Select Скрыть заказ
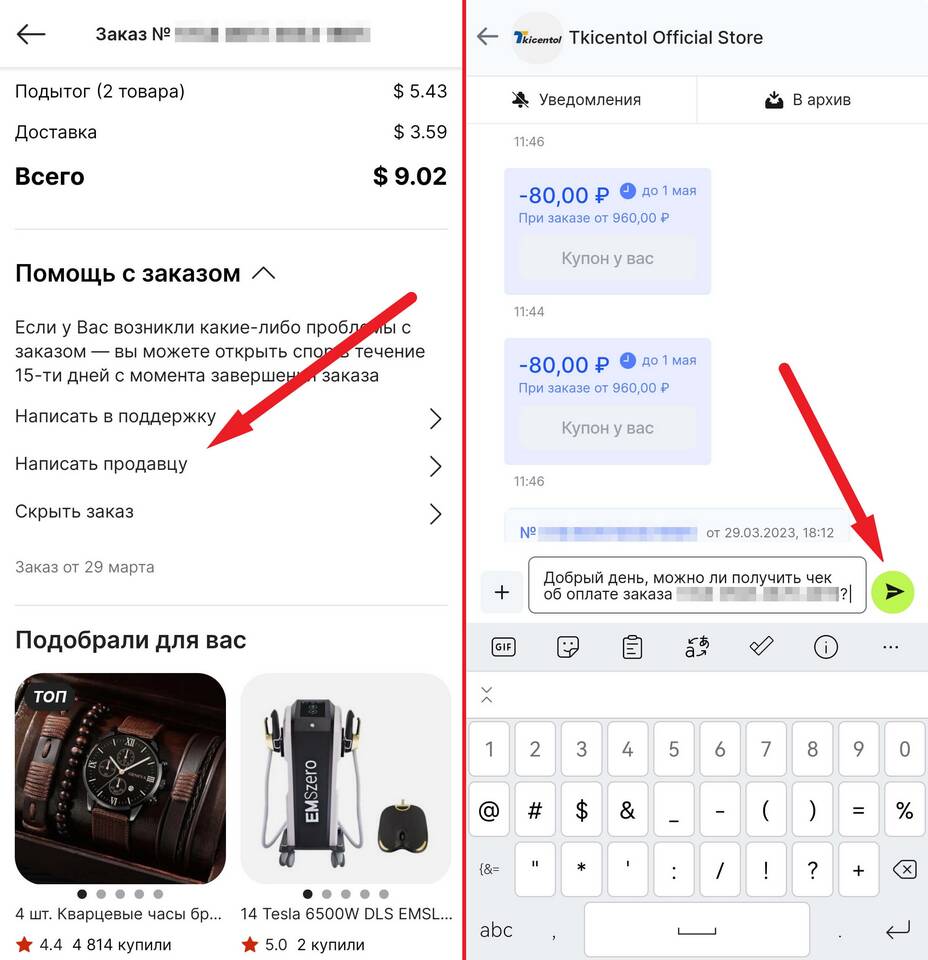928x960 pixels. click(x=228, y=512)
